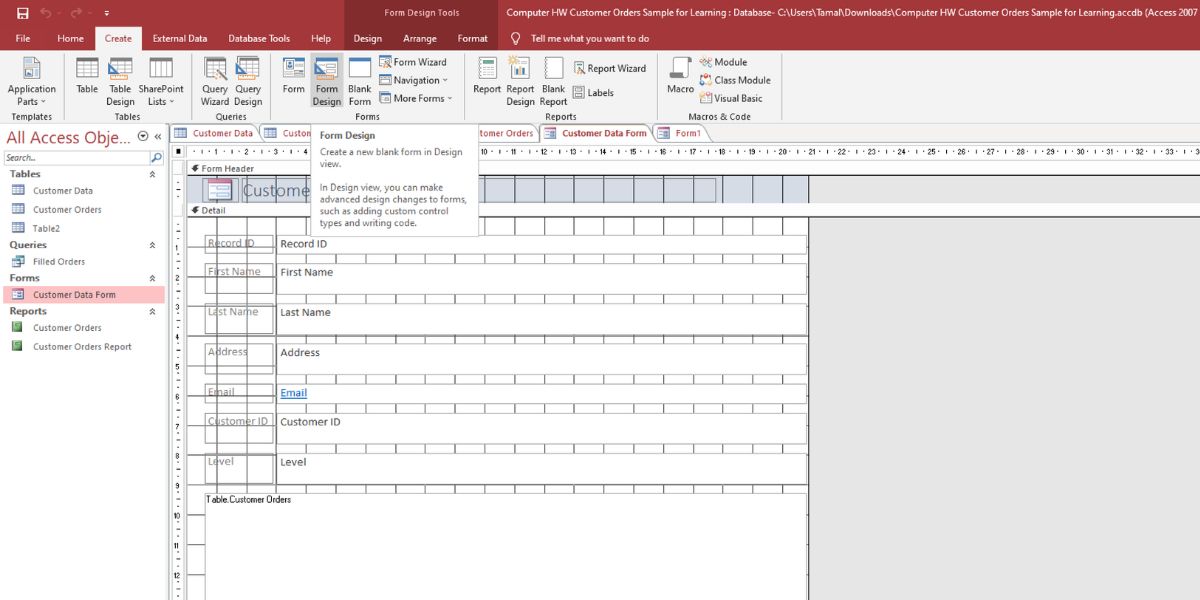Viewport: 1200px width, 600px height.
Task: Open the Labels tool
Action: [596, 90]
